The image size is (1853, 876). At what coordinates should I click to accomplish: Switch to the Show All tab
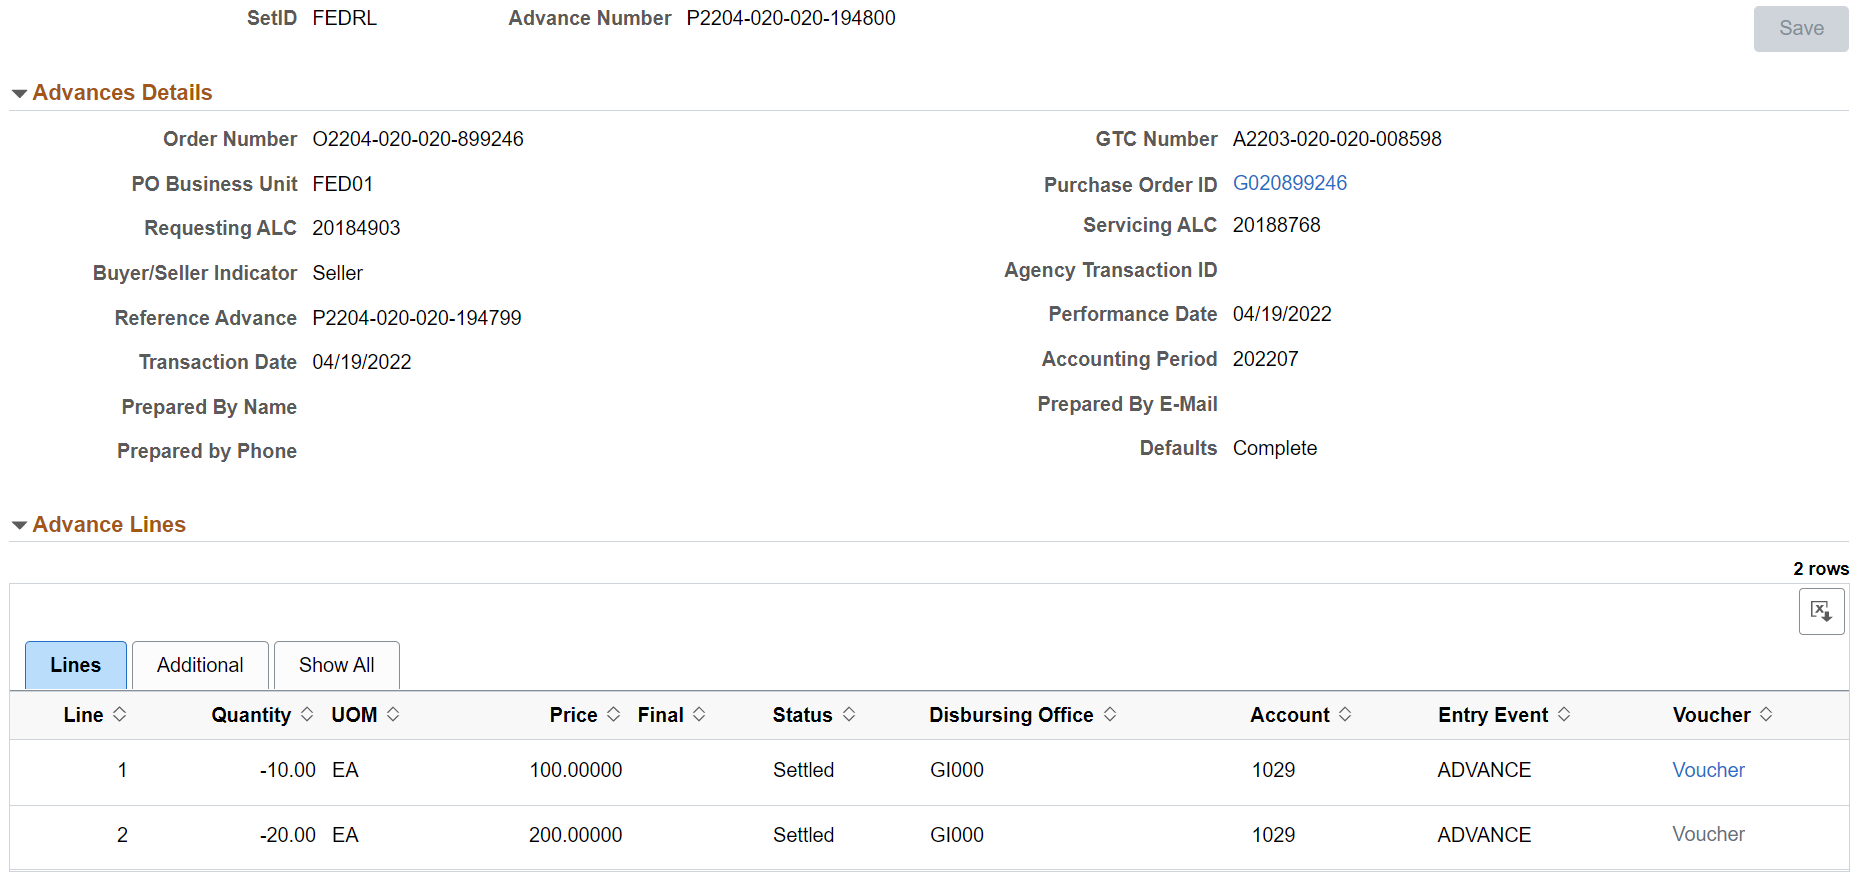336,665
